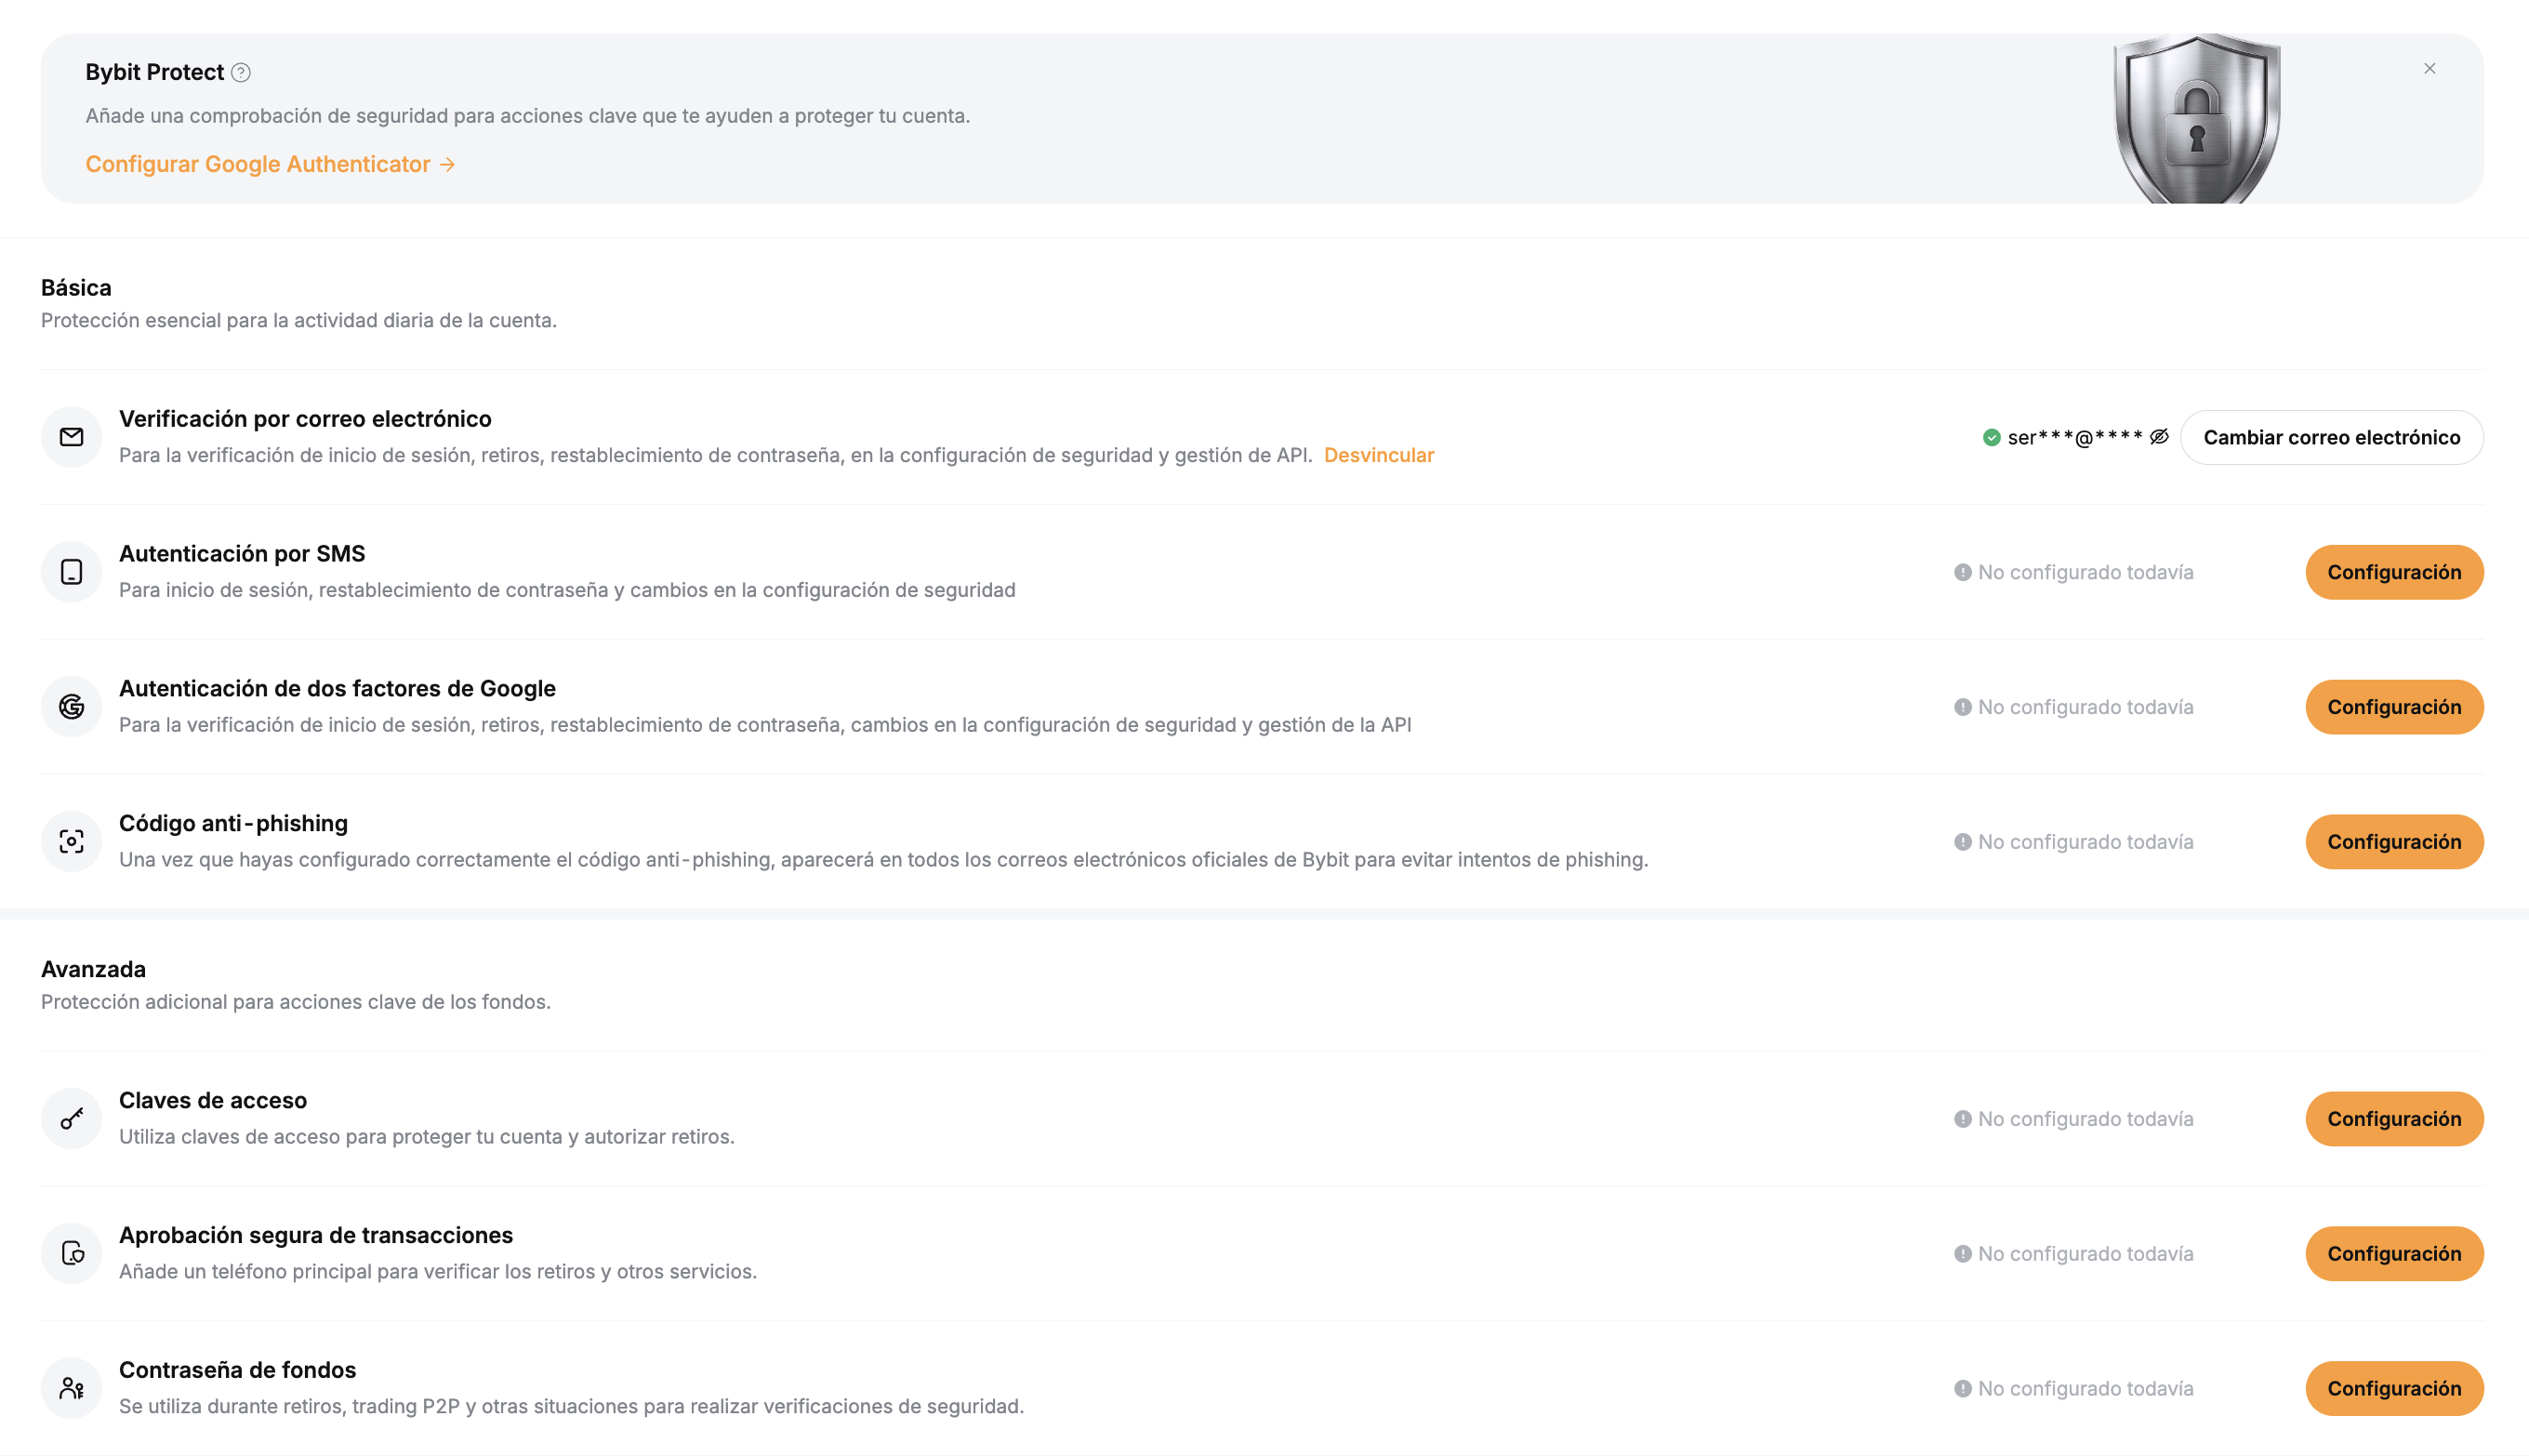Click Cambiar correo electrónico button

(x=2331, y=437)
